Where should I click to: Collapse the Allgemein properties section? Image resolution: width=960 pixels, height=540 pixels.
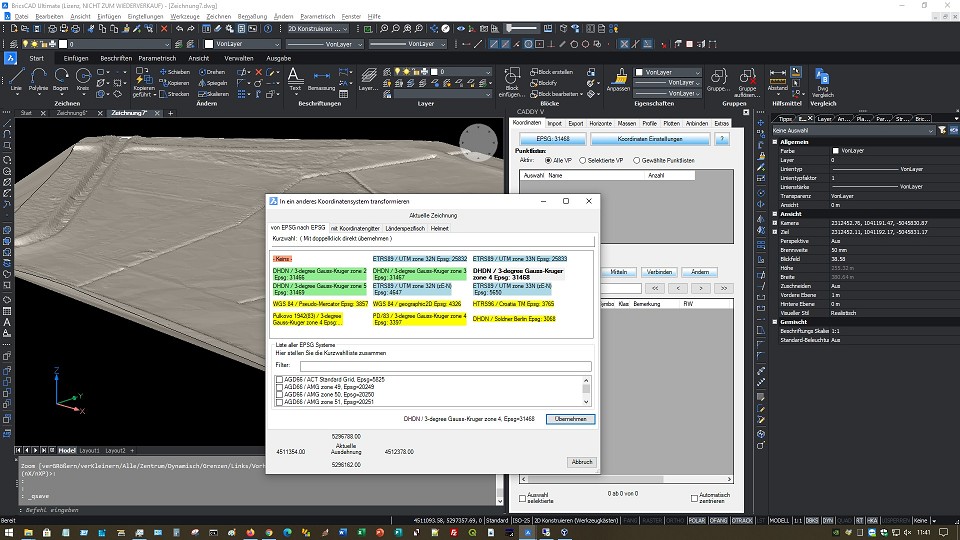776,141
